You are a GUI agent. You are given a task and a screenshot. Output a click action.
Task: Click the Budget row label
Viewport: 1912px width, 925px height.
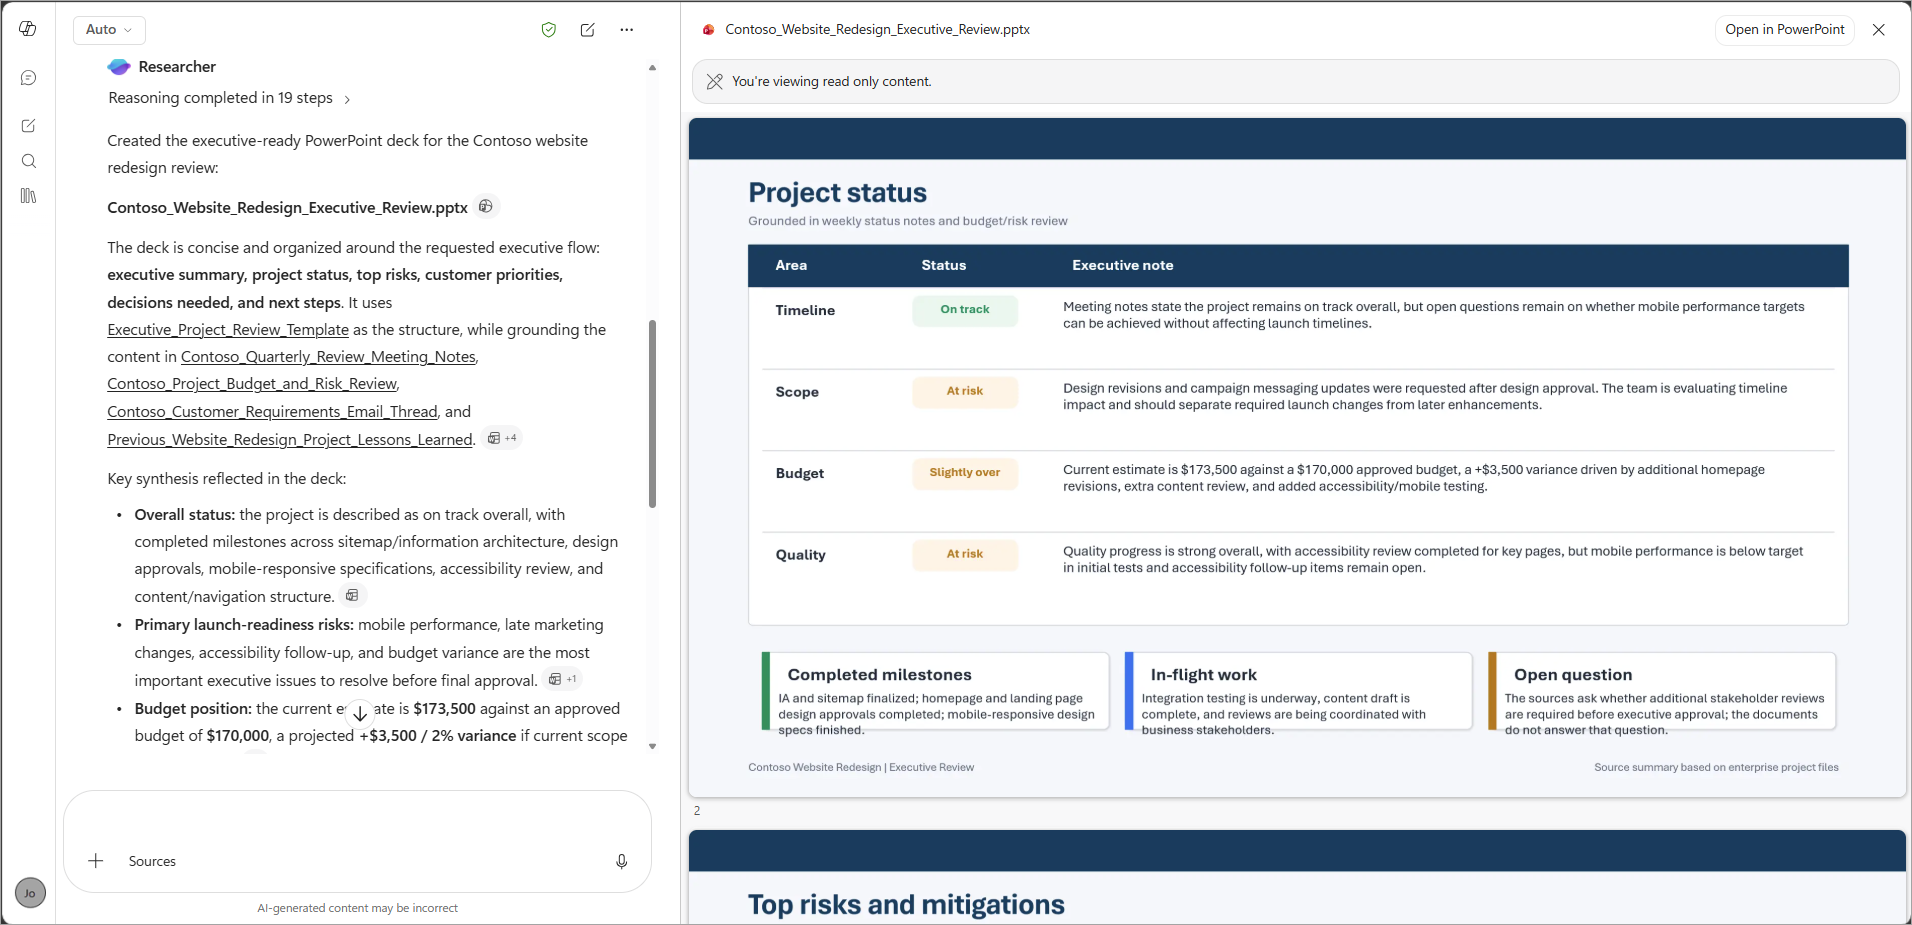[800, 473]
